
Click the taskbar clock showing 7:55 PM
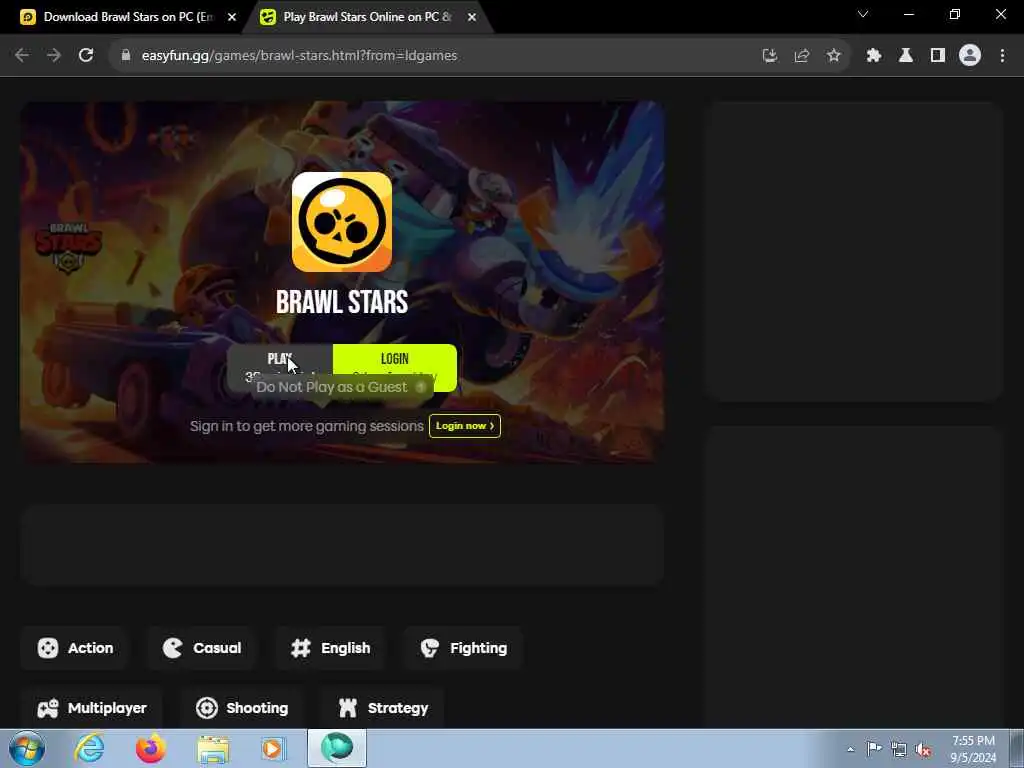tap(973, 749)
